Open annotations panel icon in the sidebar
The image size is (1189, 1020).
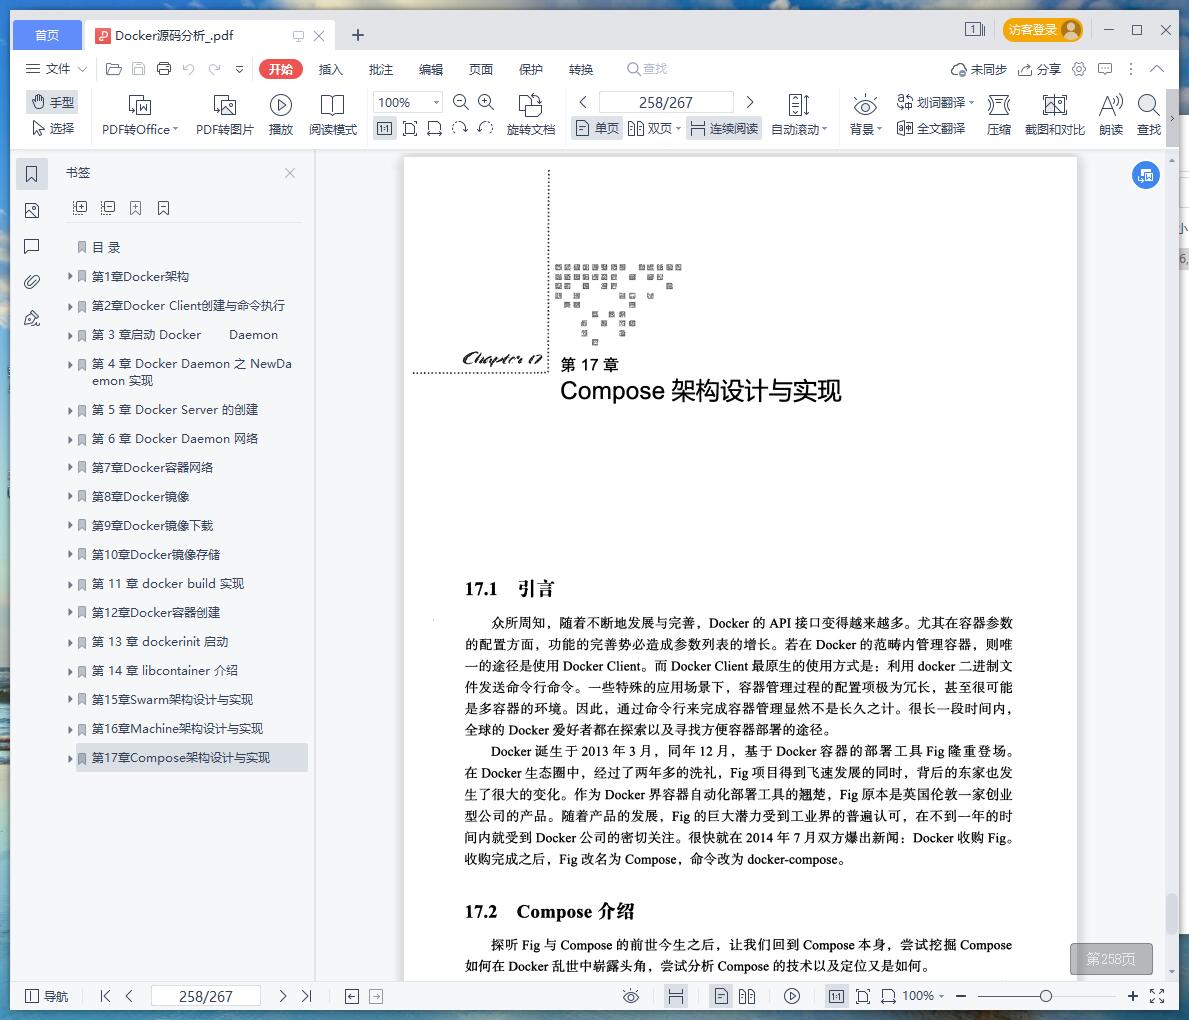tap(32, 246)
